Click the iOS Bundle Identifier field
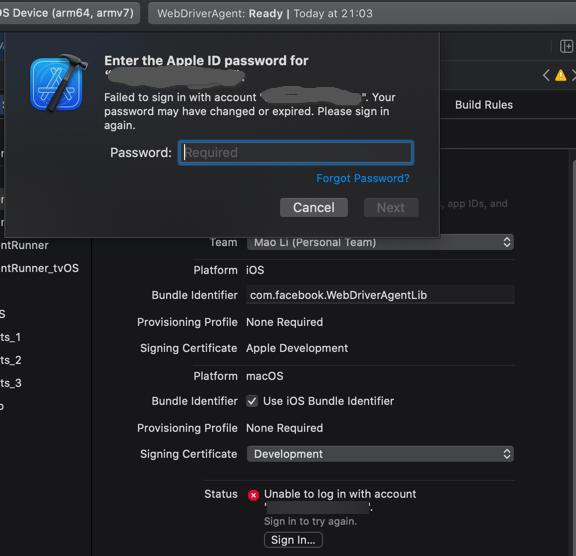Image resolution: width=576 pixels, height=556 pixels. tap(380, 295)
